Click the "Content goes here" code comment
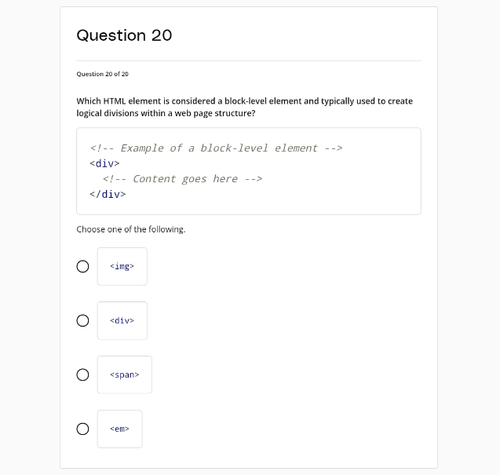500x475 pixels. [x=183, y=179]
